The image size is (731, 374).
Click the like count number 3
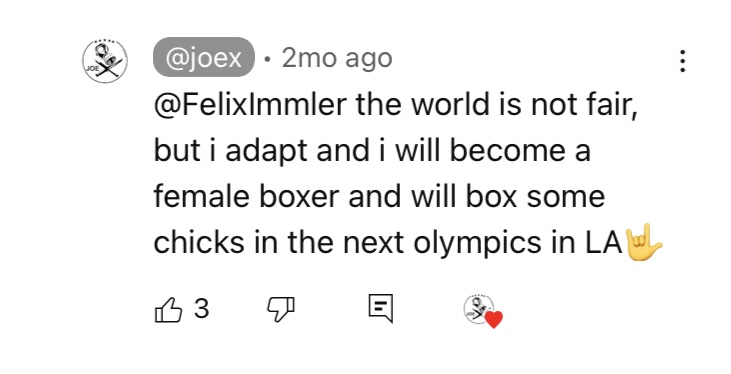click(x=201, y=308)
